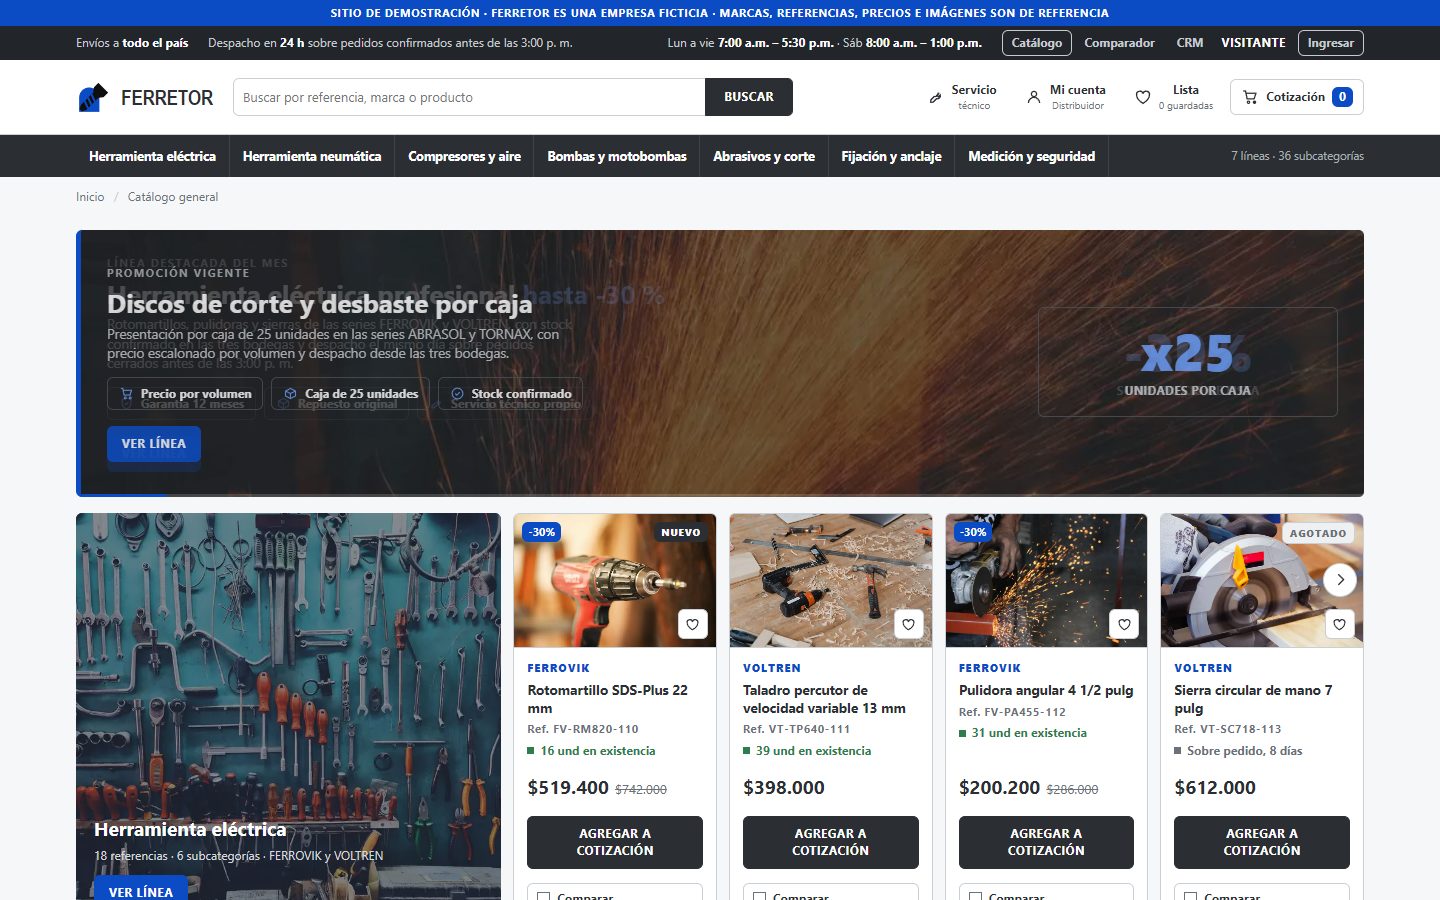This screenshot has height=900, width=1440.
Task: Advance product carousel with the right arrow
Action: [1340, 580]
